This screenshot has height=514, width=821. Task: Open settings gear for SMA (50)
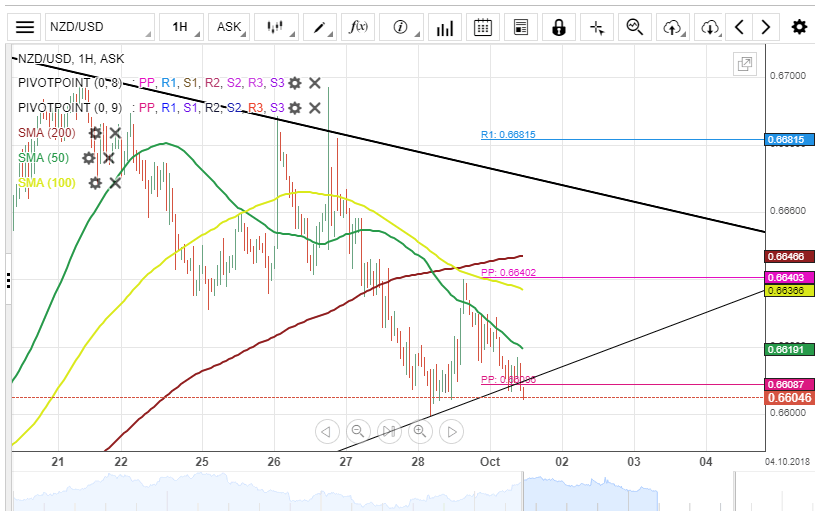(x=88, y=158)
